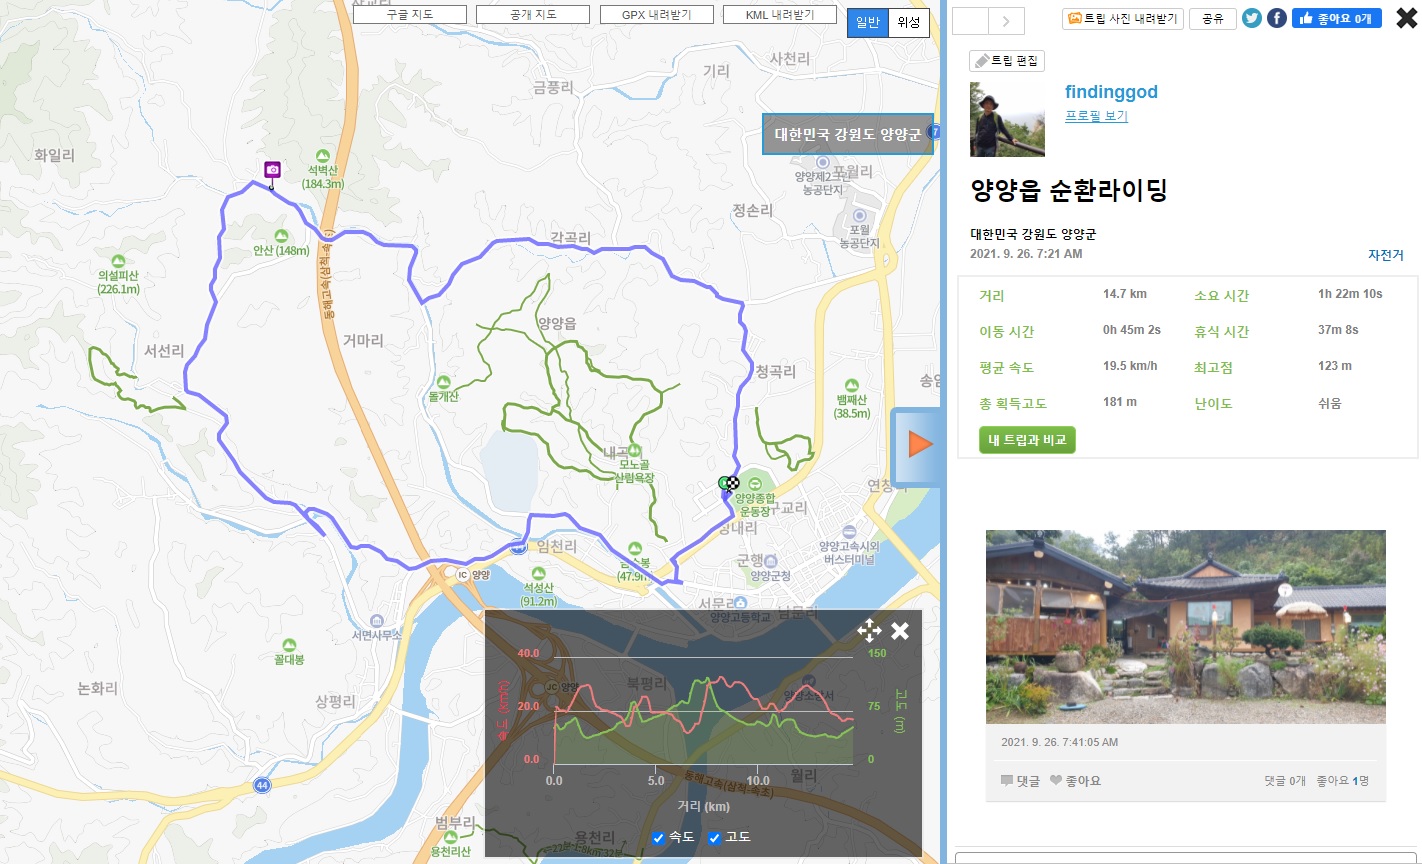Click the 돌개산 mountain icon
This screenshot has height=864, width=1422.
point(444,382)
